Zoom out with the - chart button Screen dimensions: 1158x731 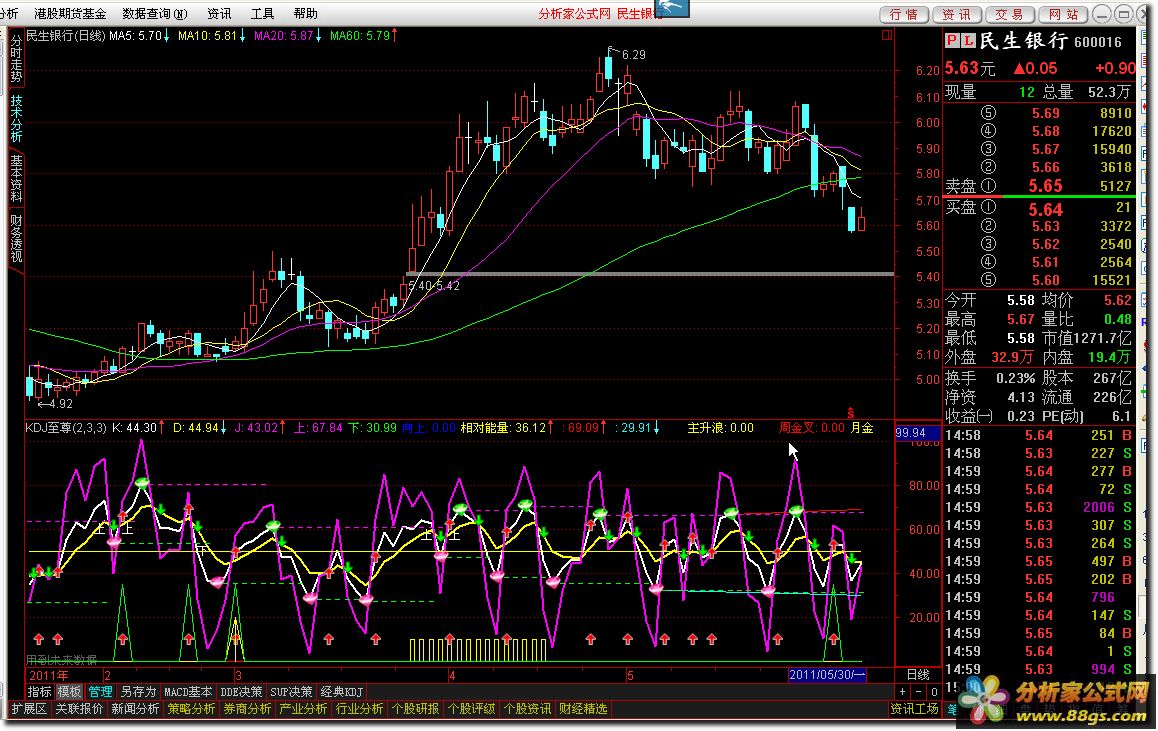918,692
